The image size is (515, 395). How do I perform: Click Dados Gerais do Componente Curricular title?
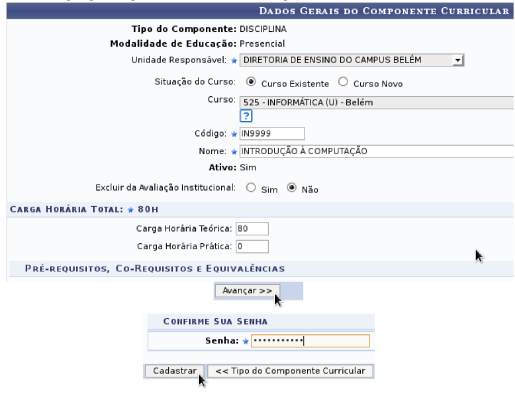pos(384,11)
